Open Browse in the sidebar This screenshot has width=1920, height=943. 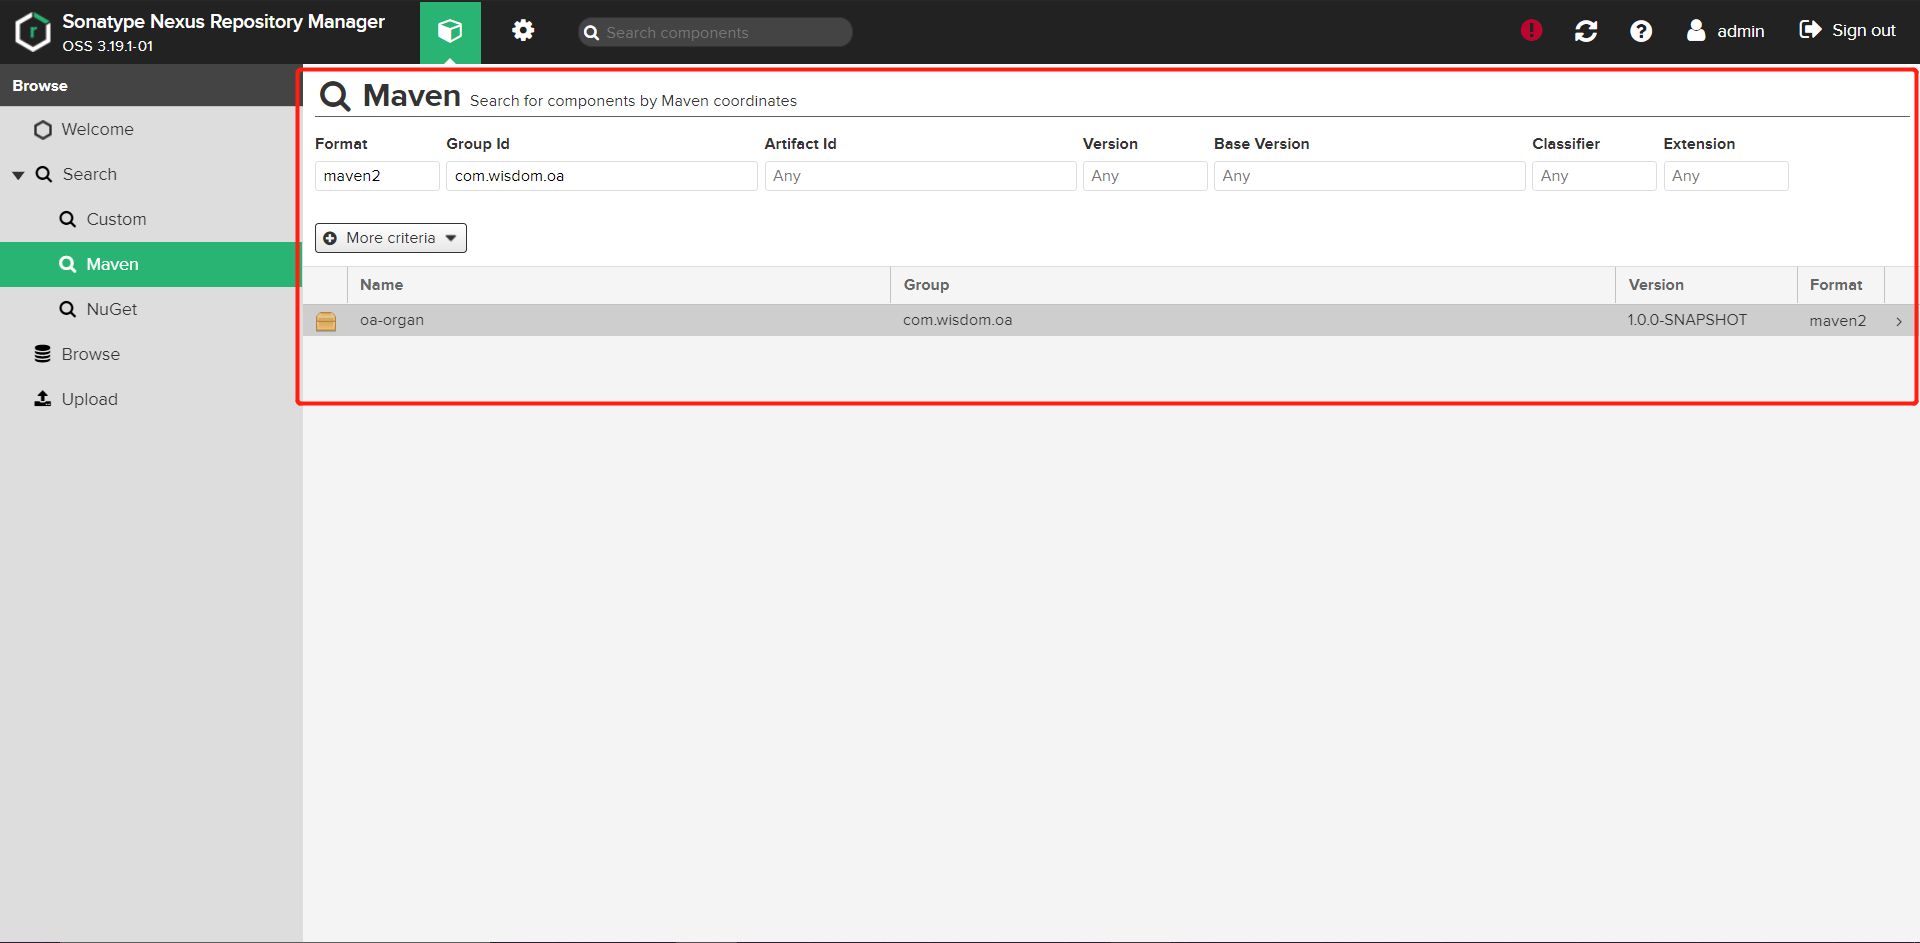(x=151, y=354)
